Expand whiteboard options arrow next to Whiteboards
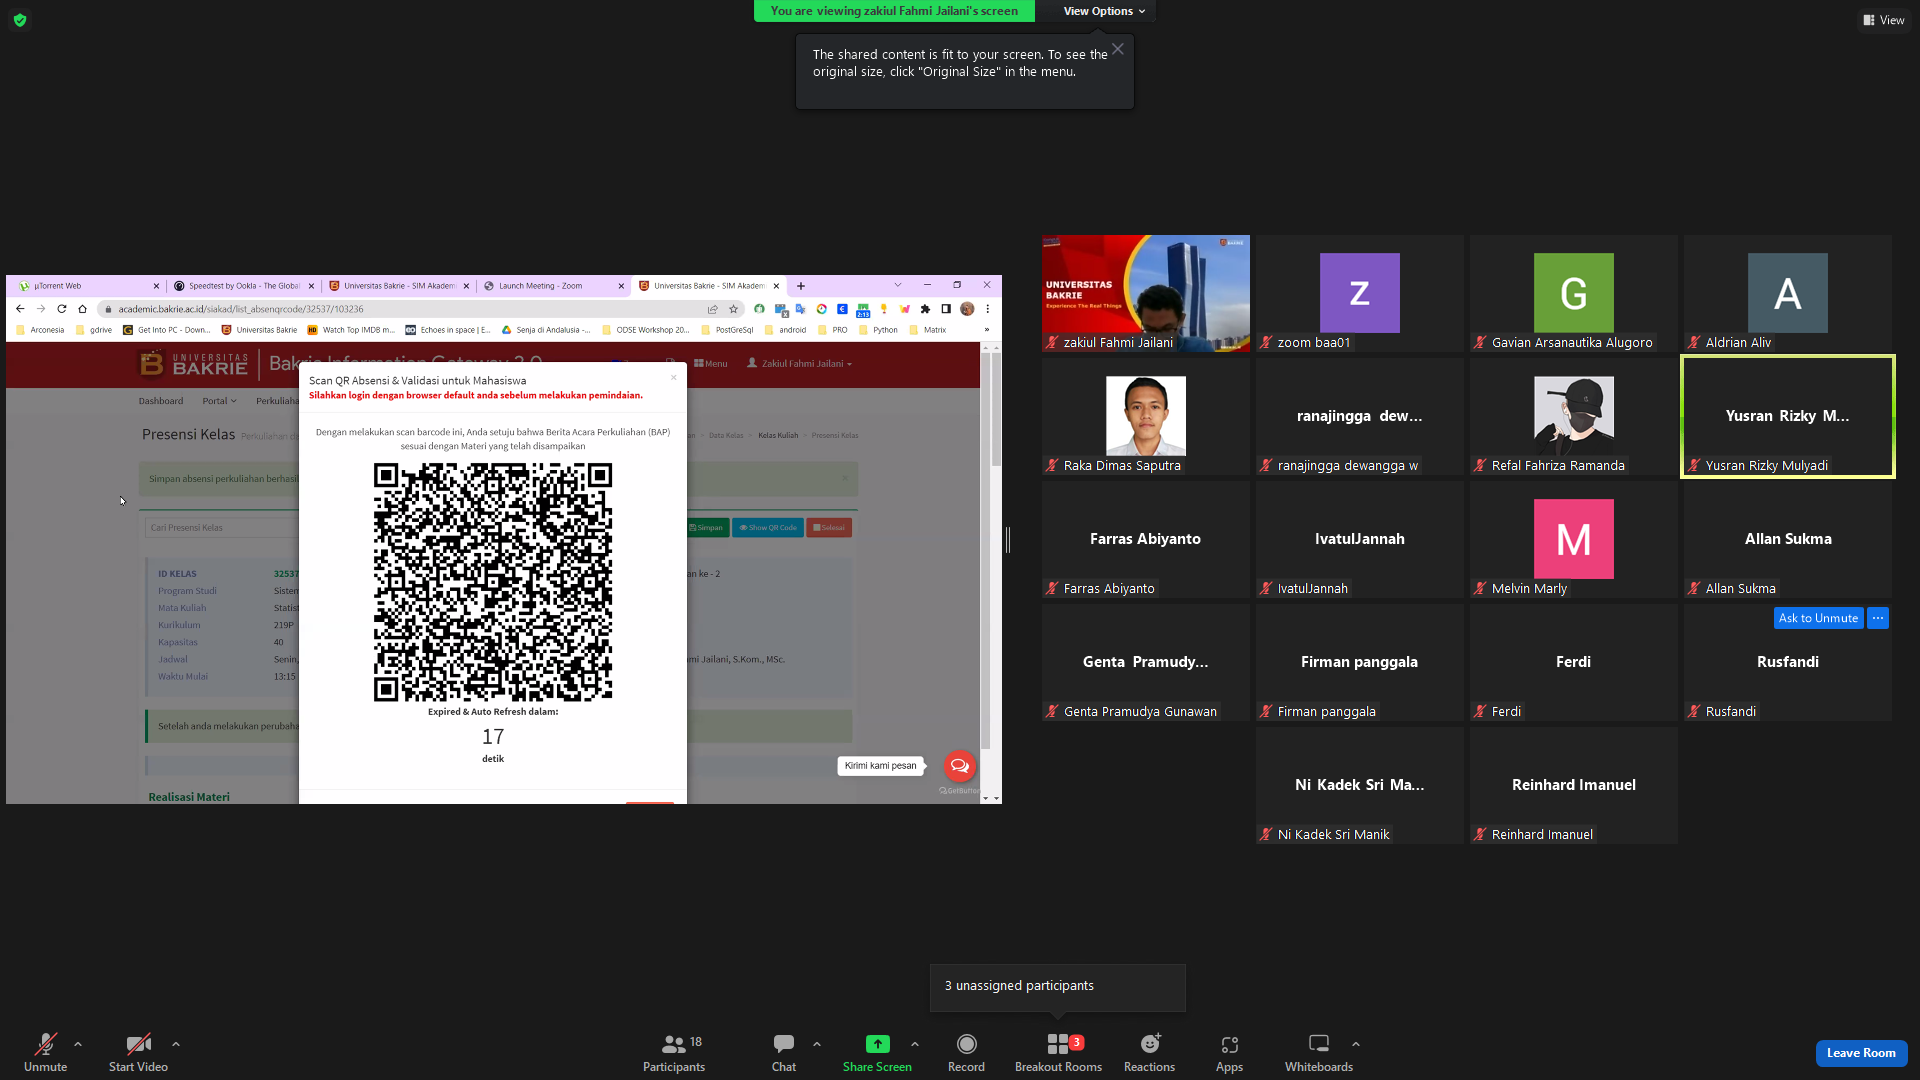This screenshot has height=1080, width=1920. click(1356, 1044)
